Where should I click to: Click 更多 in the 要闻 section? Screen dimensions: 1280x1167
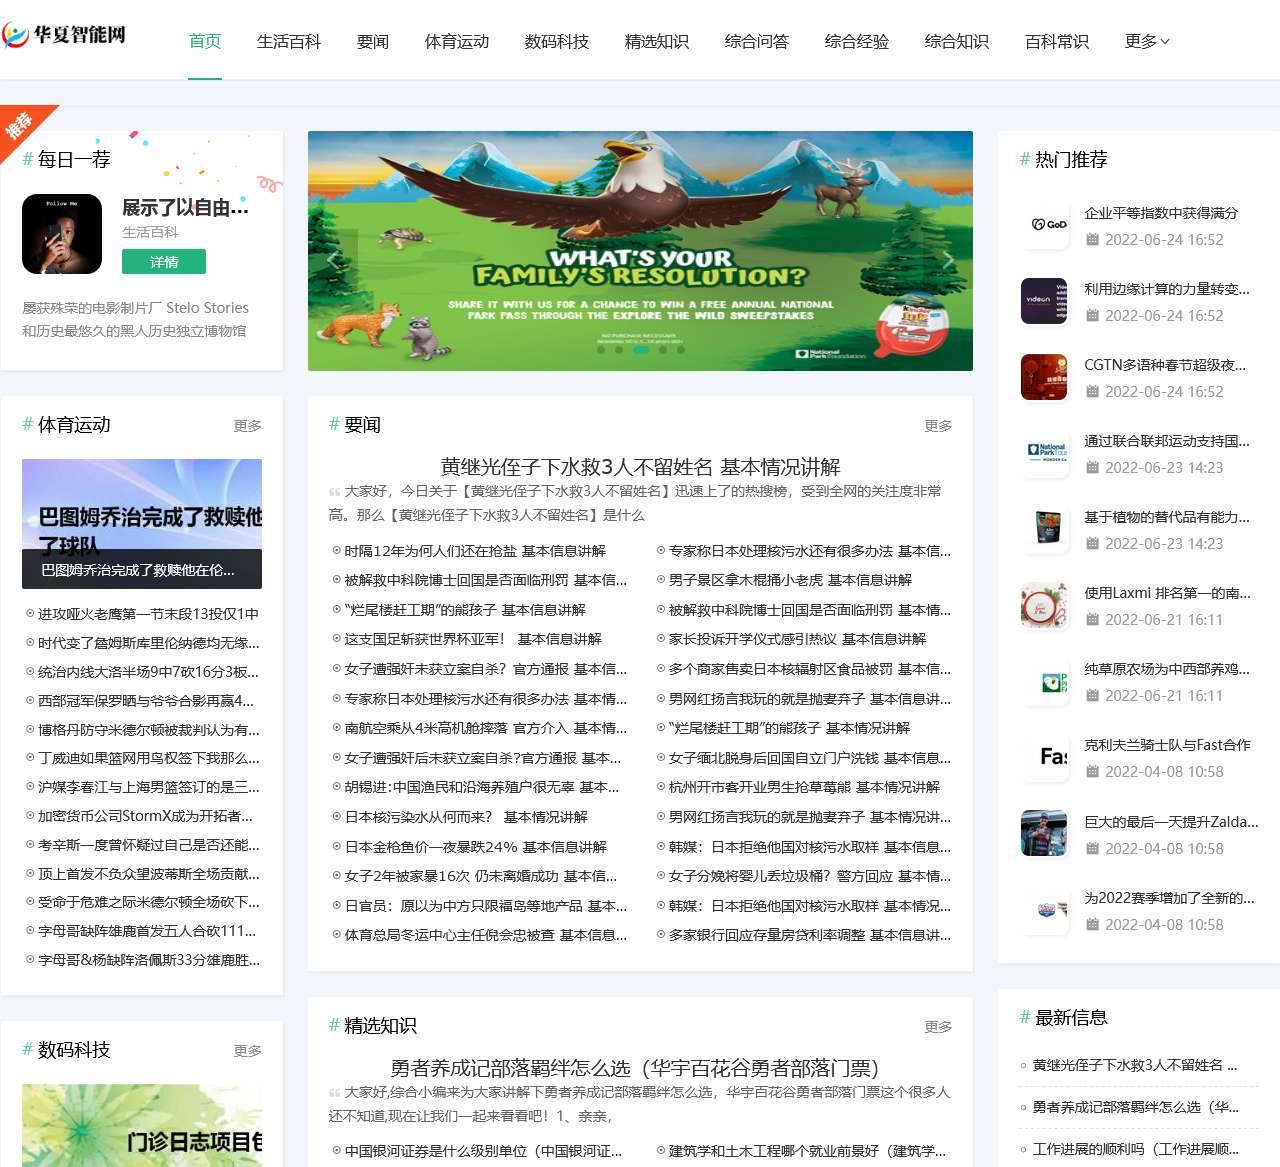(938, 426)
